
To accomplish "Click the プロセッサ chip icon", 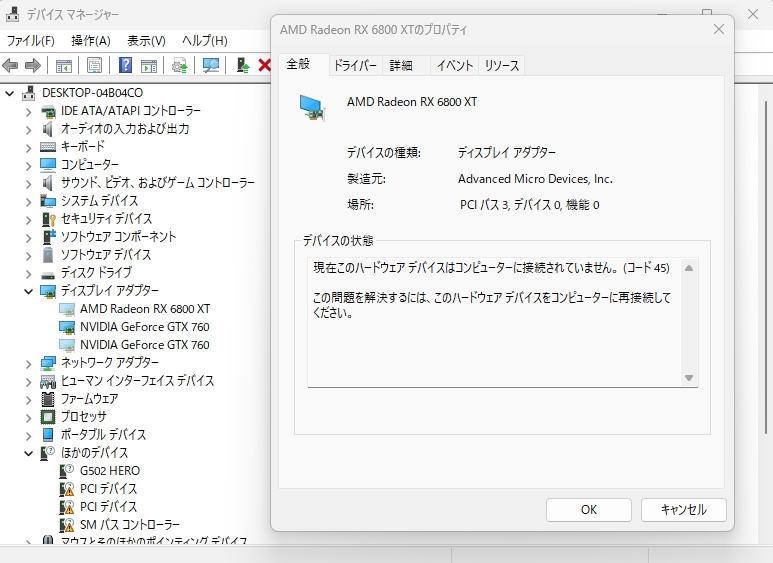I will click(48, 417).
